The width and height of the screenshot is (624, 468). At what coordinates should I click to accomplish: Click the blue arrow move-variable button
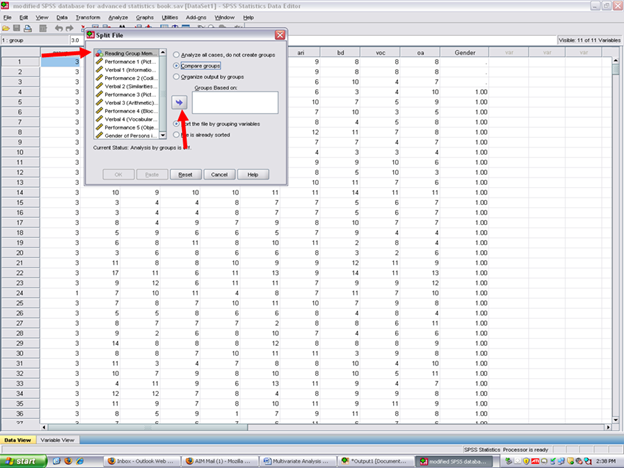[180, 101]
